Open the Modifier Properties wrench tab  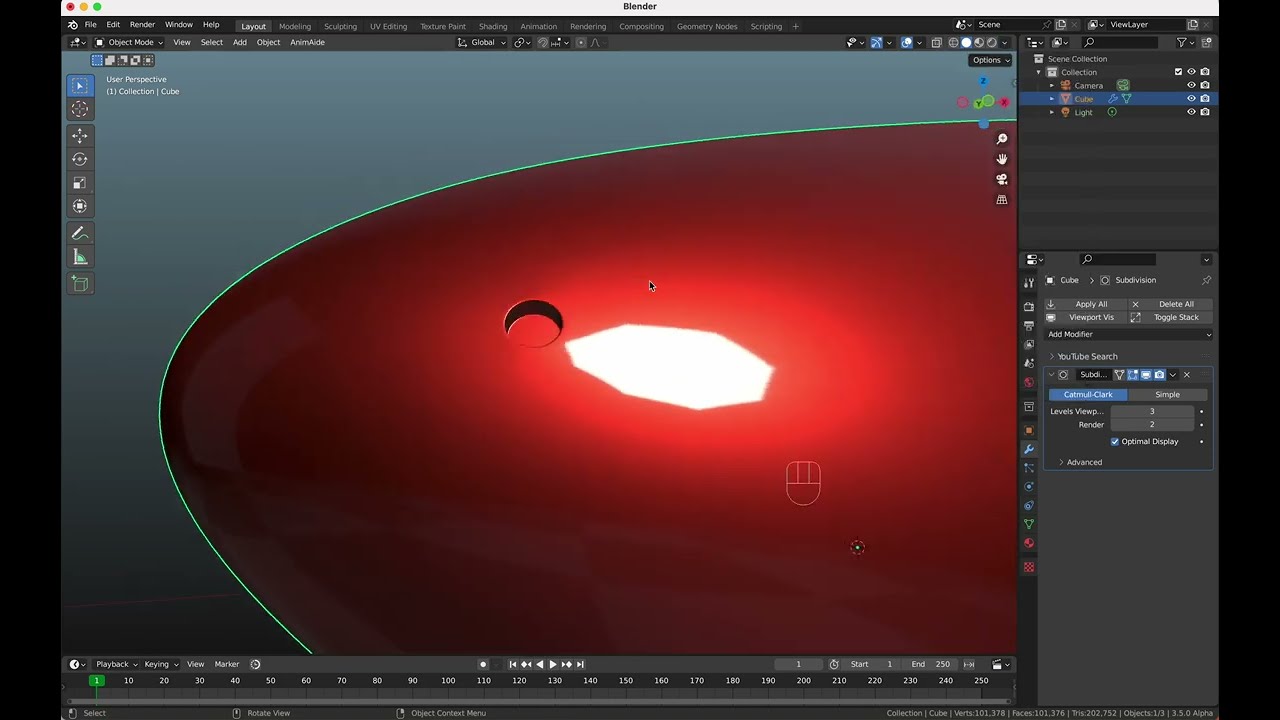tap(1028, 449)
